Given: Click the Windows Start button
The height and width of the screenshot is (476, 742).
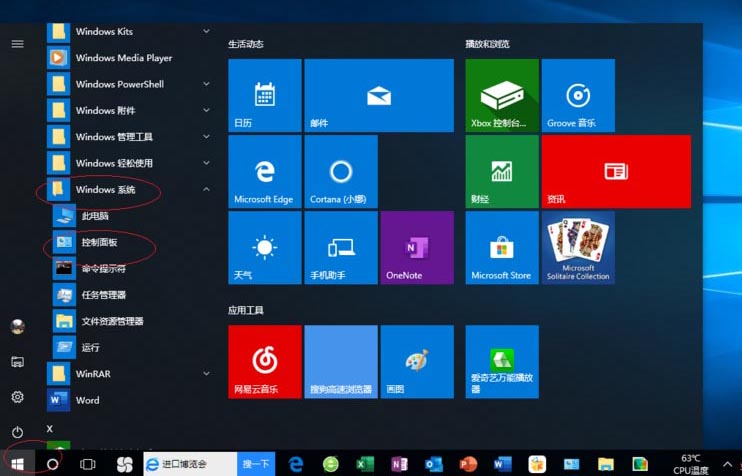Looking at the screenshot, I should [18, 464].
